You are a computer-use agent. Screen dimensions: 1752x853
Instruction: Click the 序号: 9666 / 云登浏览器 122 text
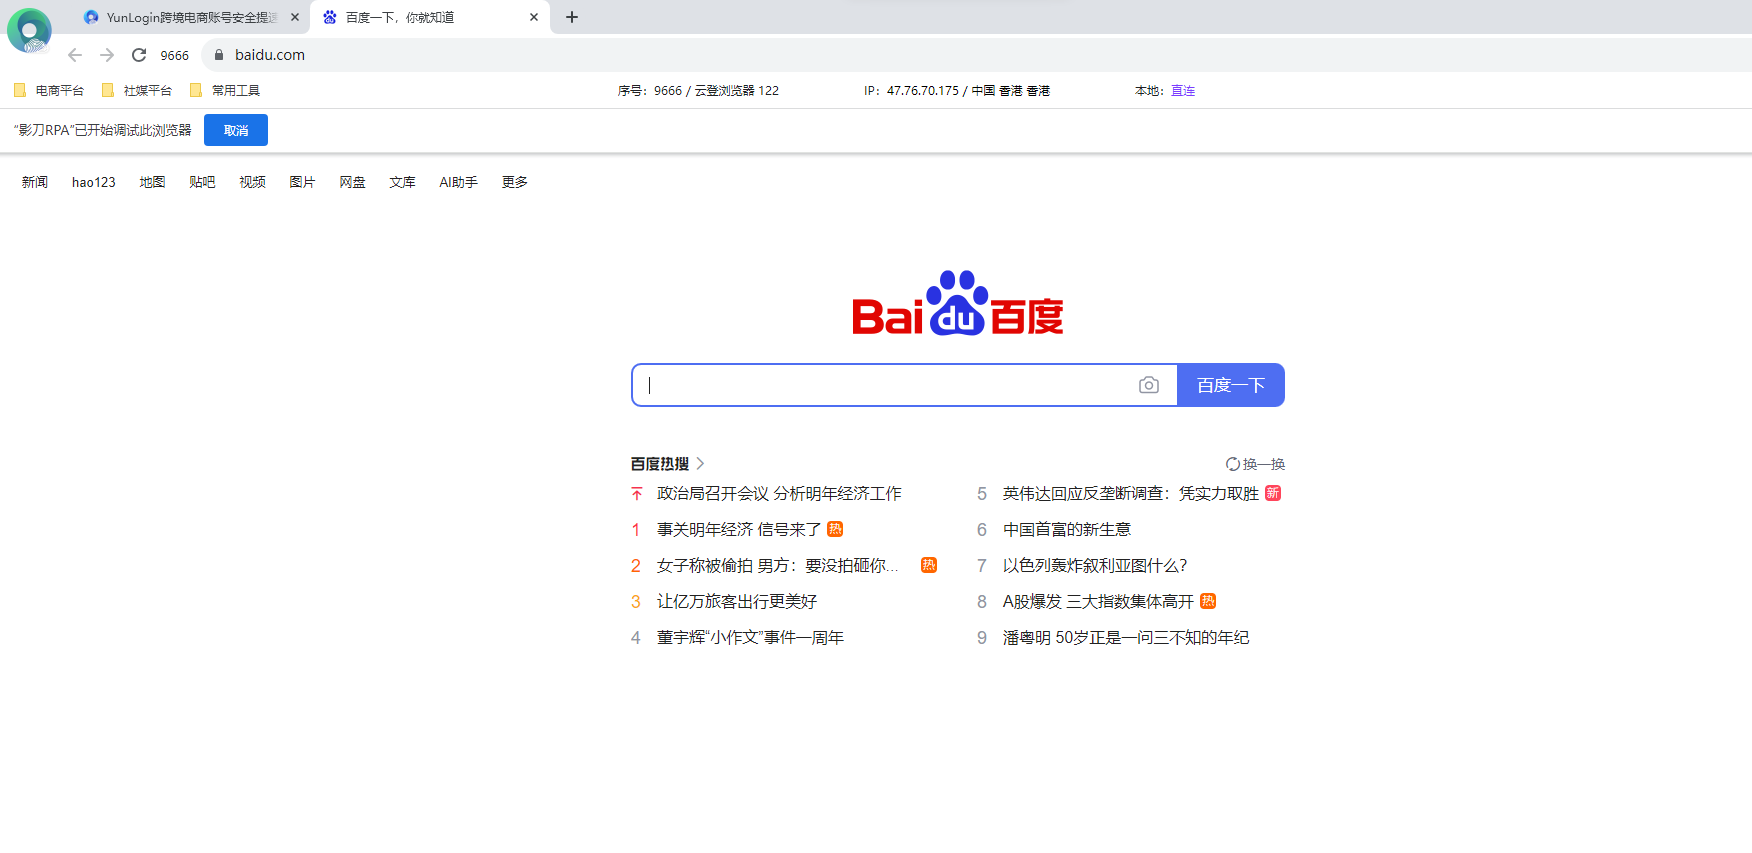[698, 90]
